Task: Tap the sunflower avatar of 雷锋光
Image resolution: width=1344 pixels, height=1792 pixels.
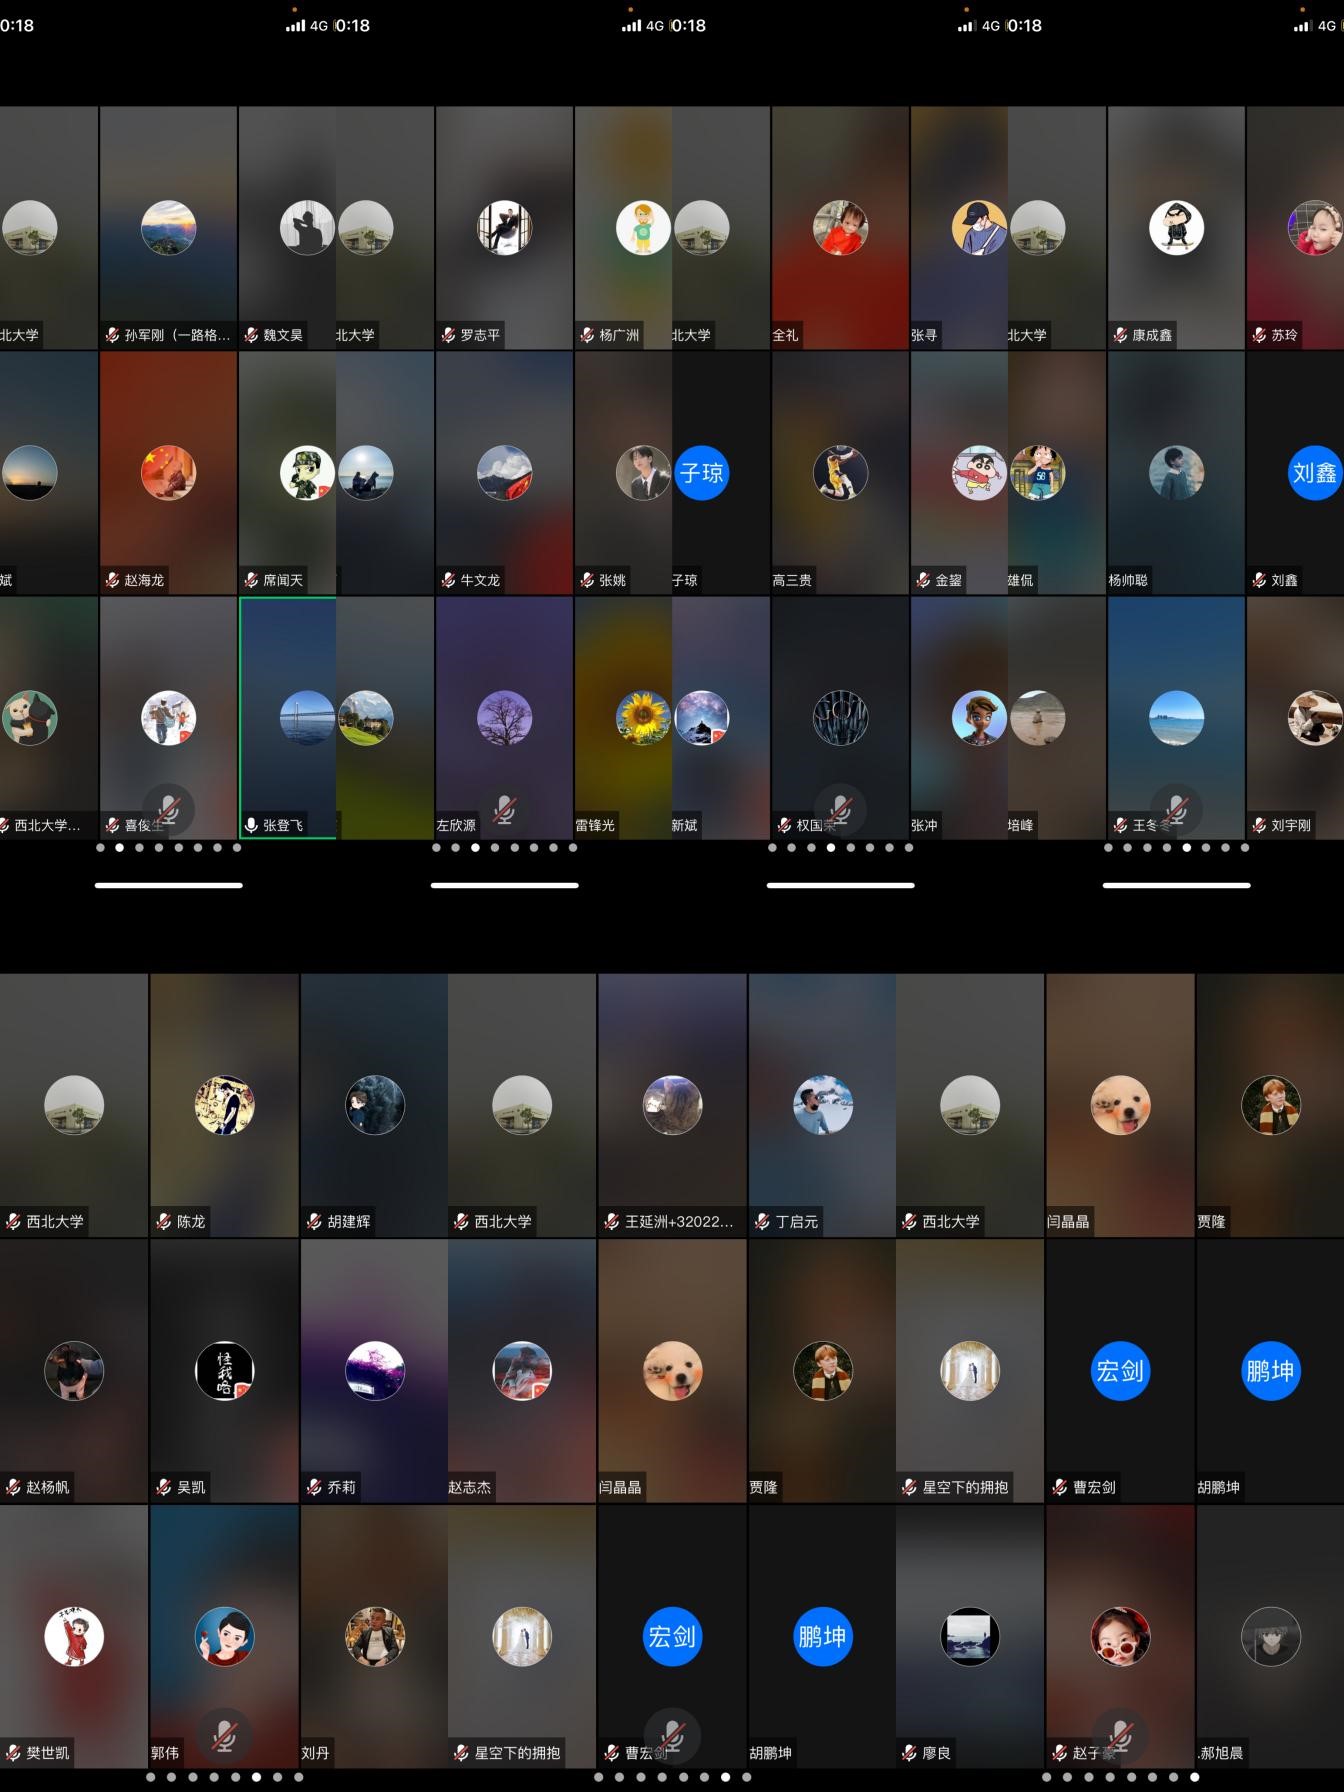Action: 642,718
